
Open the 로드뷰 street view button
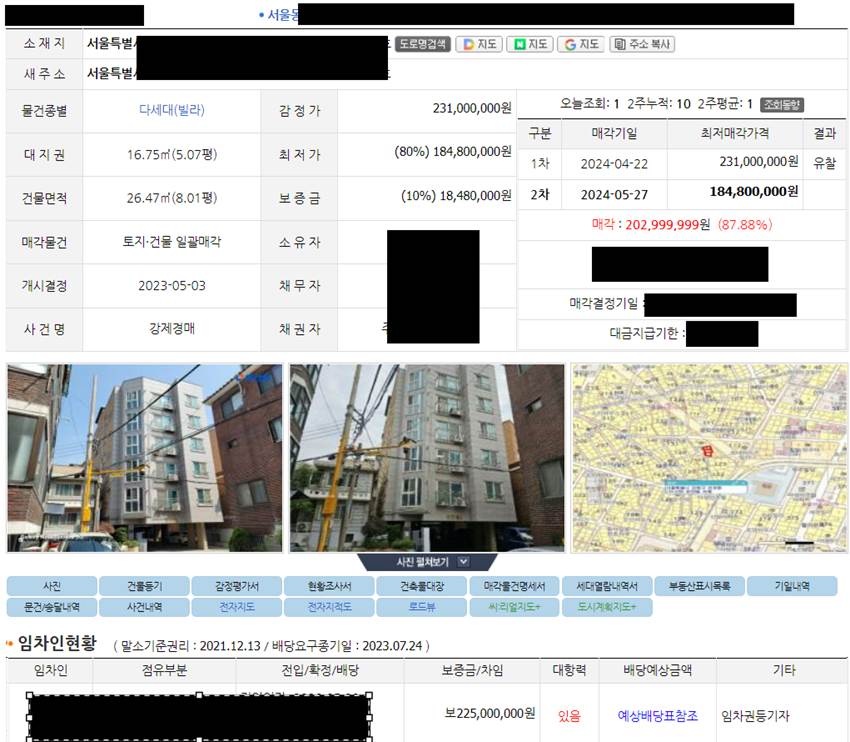click(421, 607)
